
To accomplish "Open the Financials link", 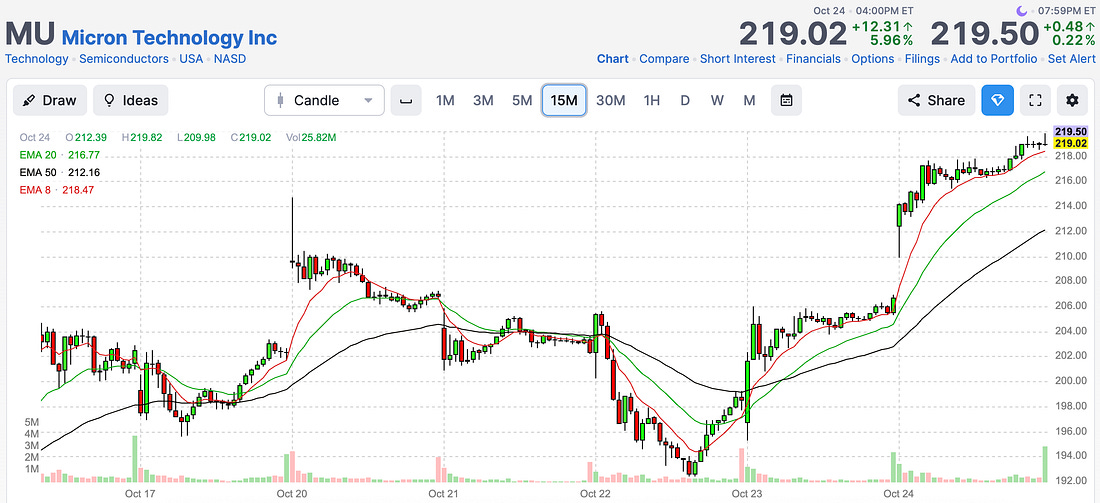I will coord(813,59).
